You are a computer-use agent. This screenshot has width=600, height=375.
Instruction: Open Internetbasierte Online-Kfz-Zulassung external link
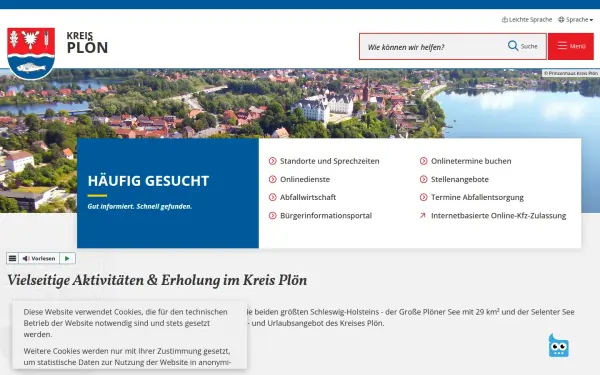tap(499, 215)
